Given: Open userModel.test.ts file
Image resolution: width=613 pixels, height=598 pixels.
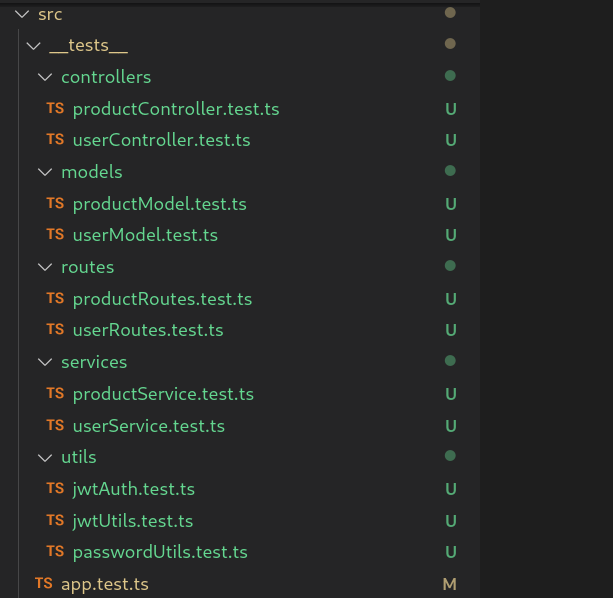Looking at the screenshot, I should pos(145,235).
